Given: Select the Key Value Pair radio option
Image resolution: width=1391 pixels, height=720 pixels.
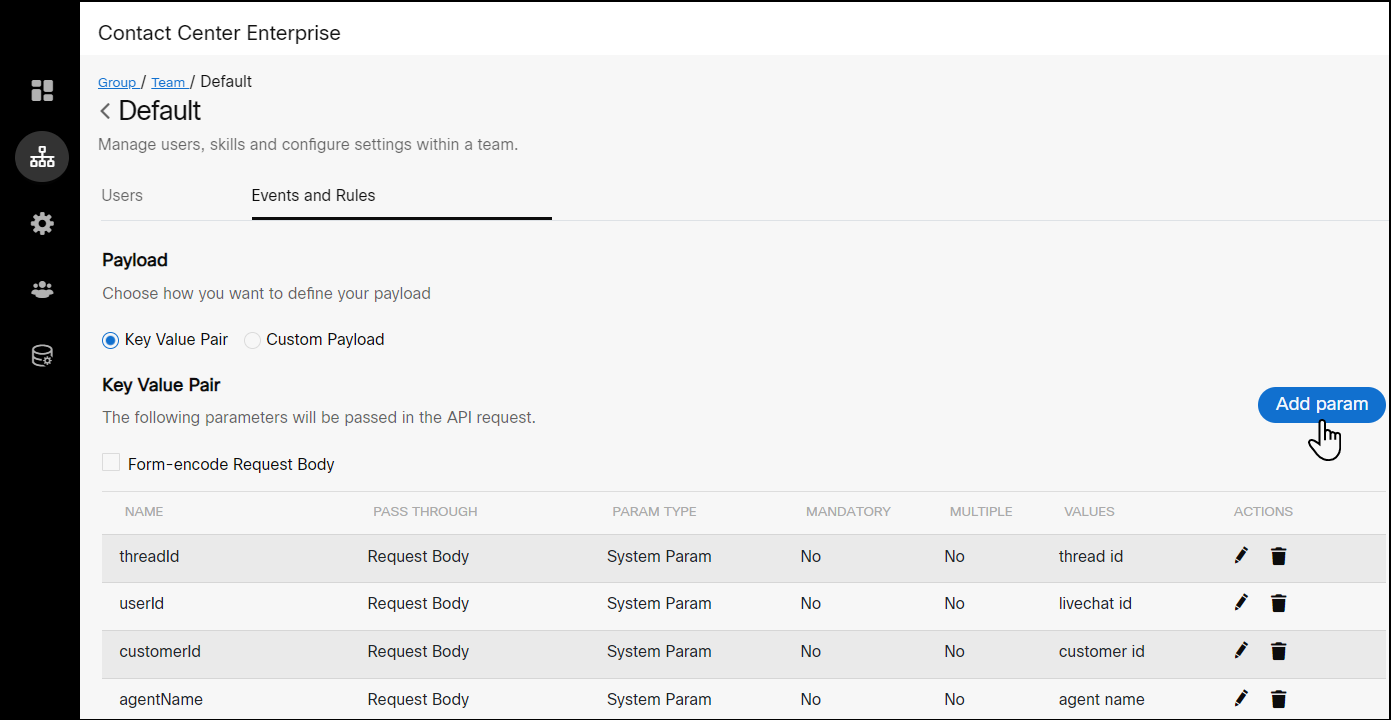Looking at the screenshot, I should tap(111, 340).
